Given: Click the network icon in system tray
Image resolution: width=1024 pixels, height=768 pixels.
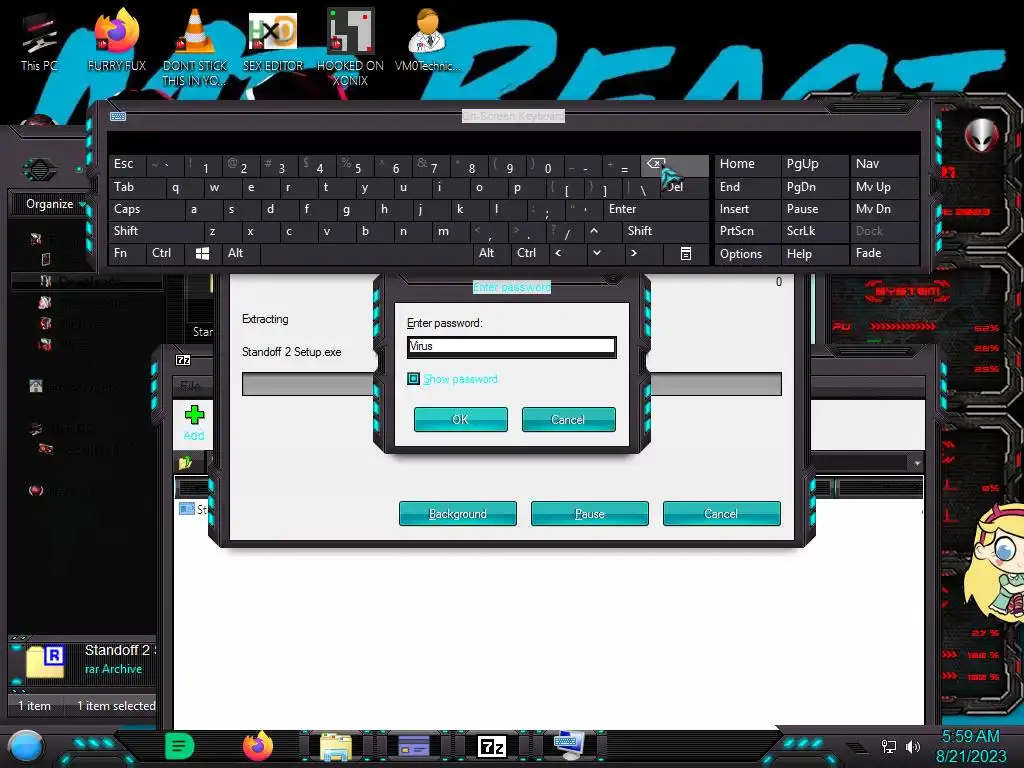Looking at the screenshot, I should (x=888, y=746).
